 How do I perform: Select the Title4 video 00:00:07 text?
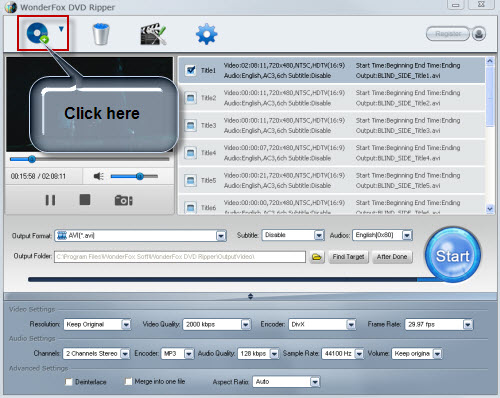coord(284,148)
